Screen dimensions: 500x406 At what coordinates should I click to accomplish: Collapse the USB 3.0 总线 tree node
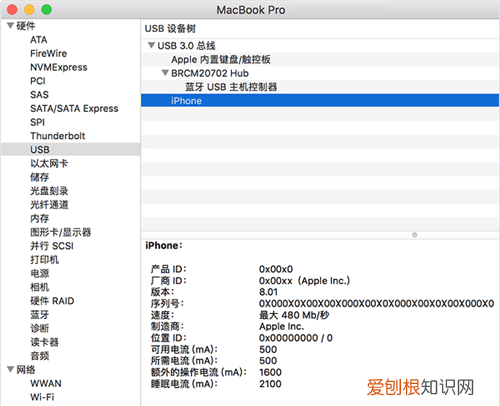tap(151, 45)
